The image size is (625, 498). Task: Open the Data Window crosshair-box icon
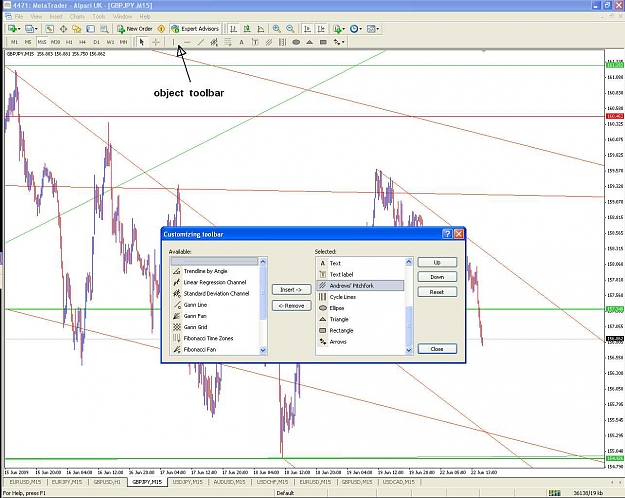(63, 29)
